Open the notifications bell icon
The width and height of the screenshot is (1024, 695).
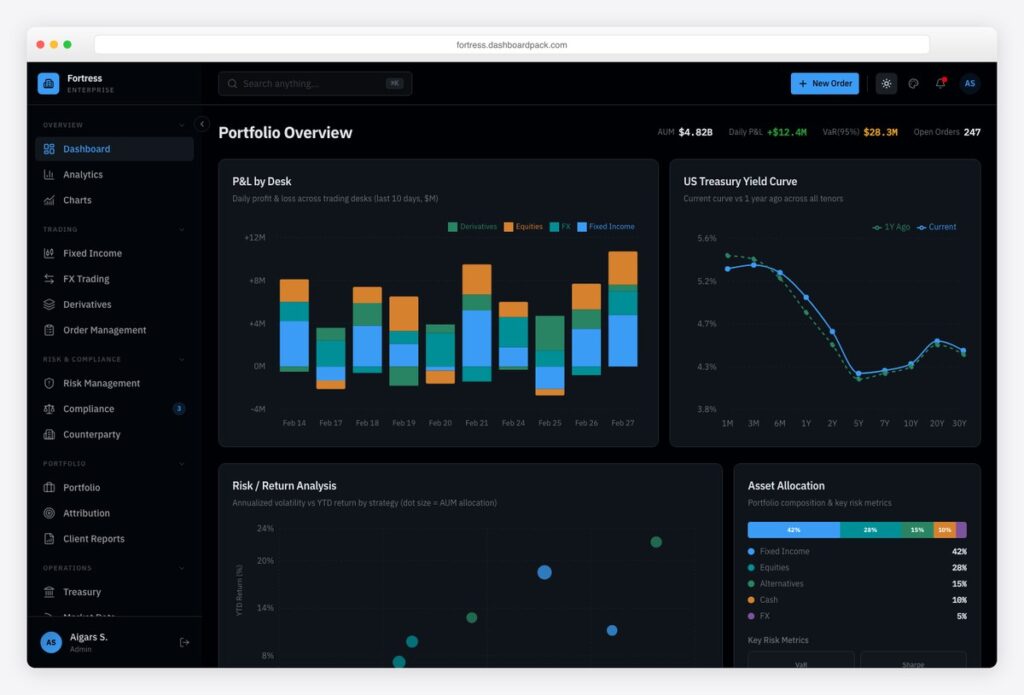click(940, 84)
